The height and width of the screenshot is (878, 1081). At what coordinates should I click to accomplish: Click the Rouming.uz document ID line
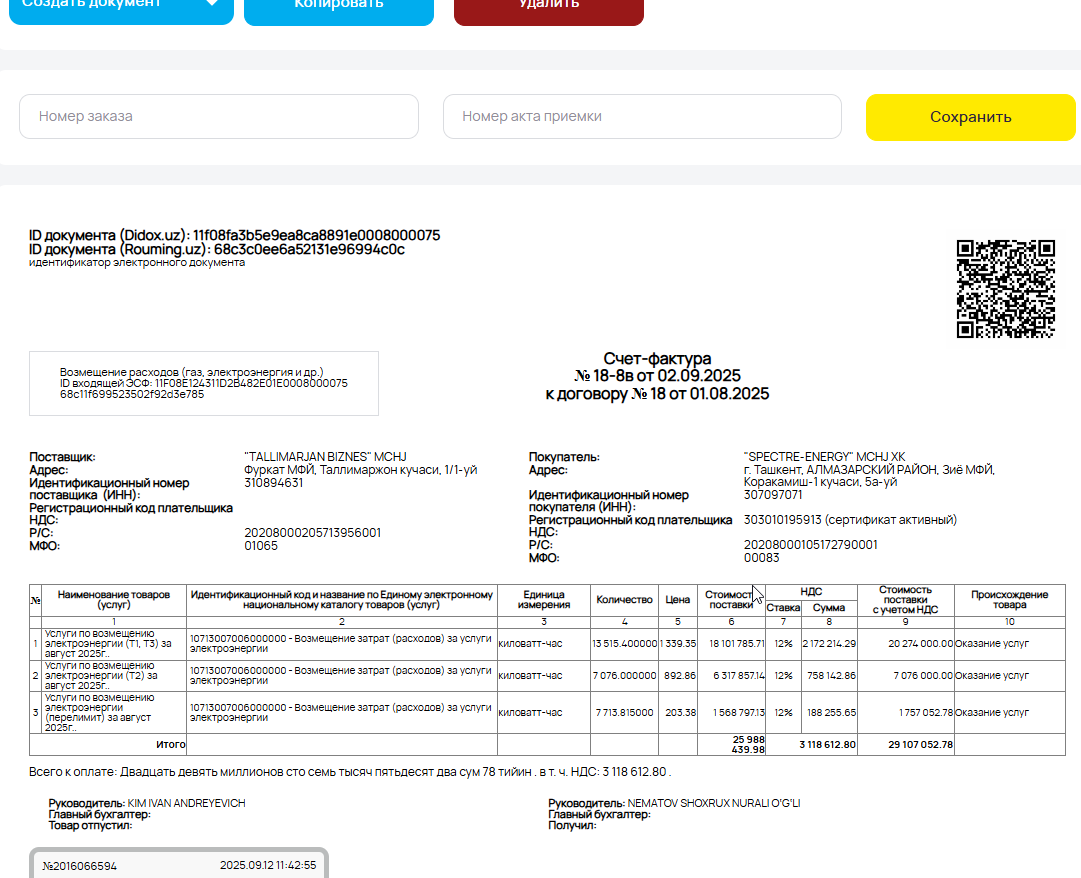[216, 249]
